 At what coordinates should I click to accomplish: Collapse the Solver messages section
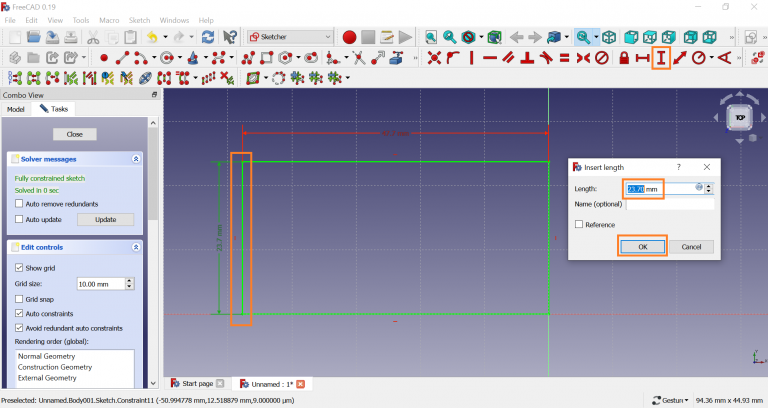pyautogui.click(x=136, y=159)
